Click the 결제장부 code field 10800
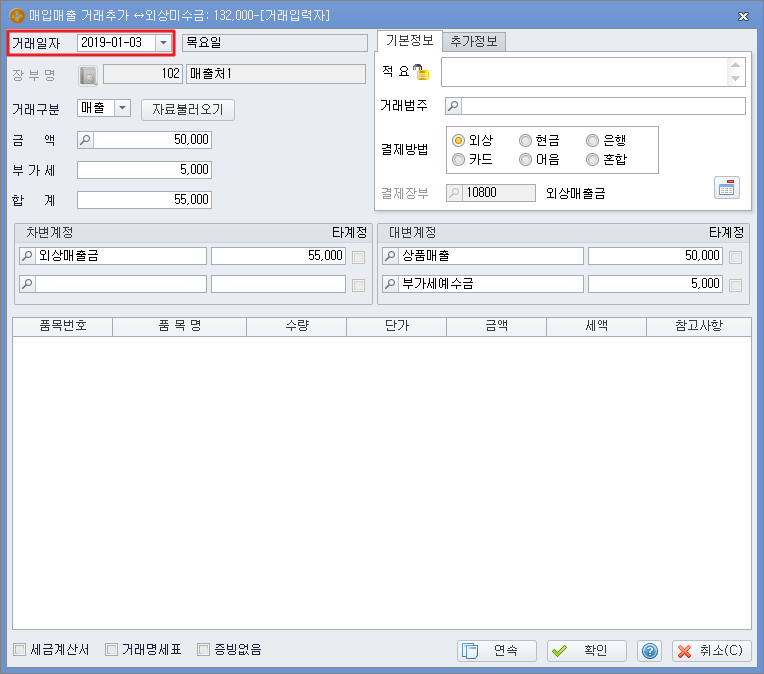 coord(498,193)
